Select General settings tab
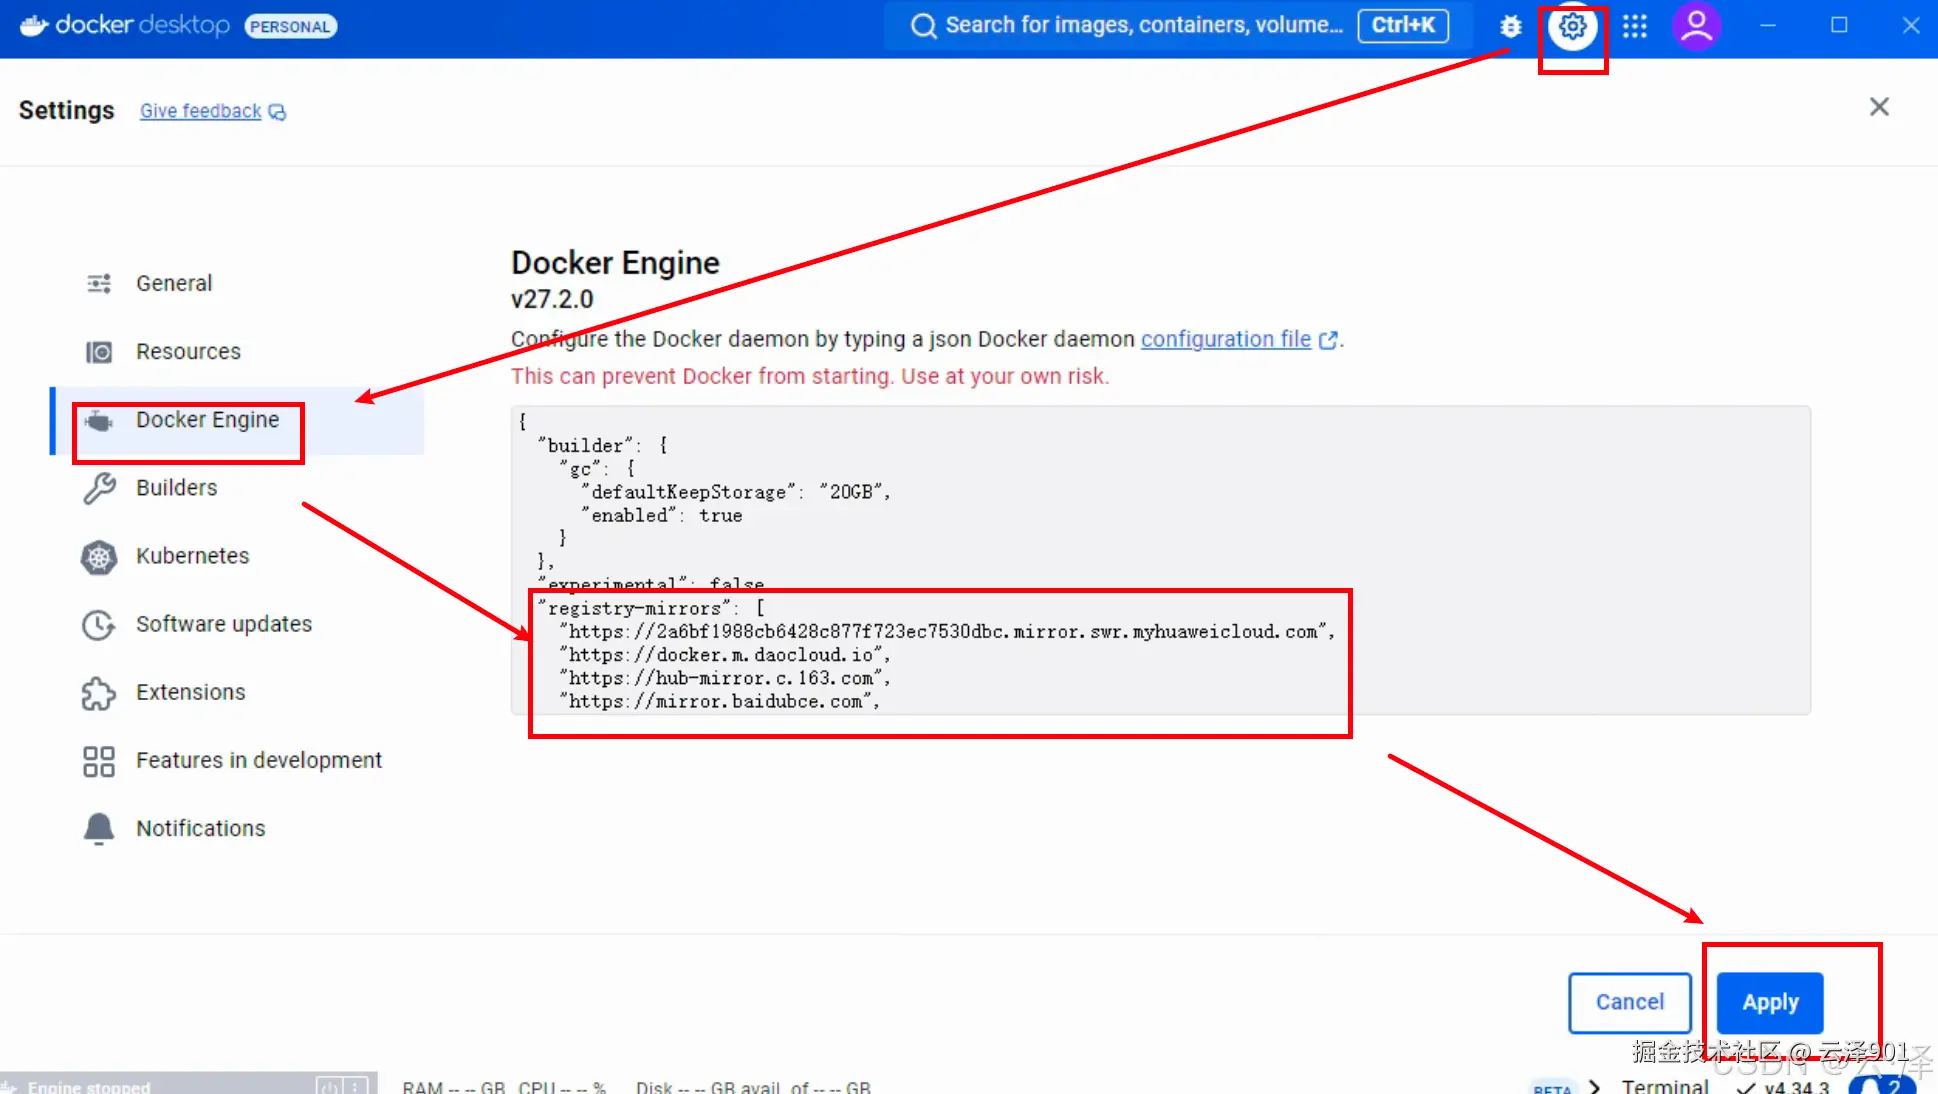The width and height of the screenshot is (1938, 1094). [174, 283]
